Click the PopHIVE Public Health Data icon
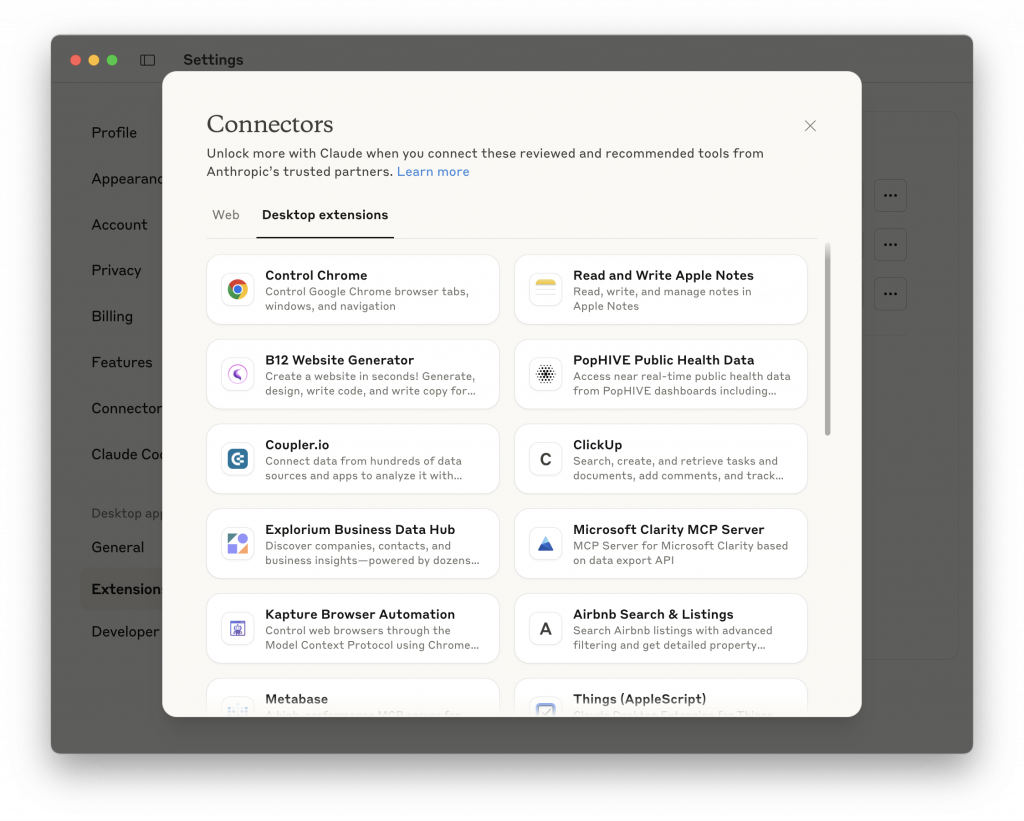 (546, 374)
